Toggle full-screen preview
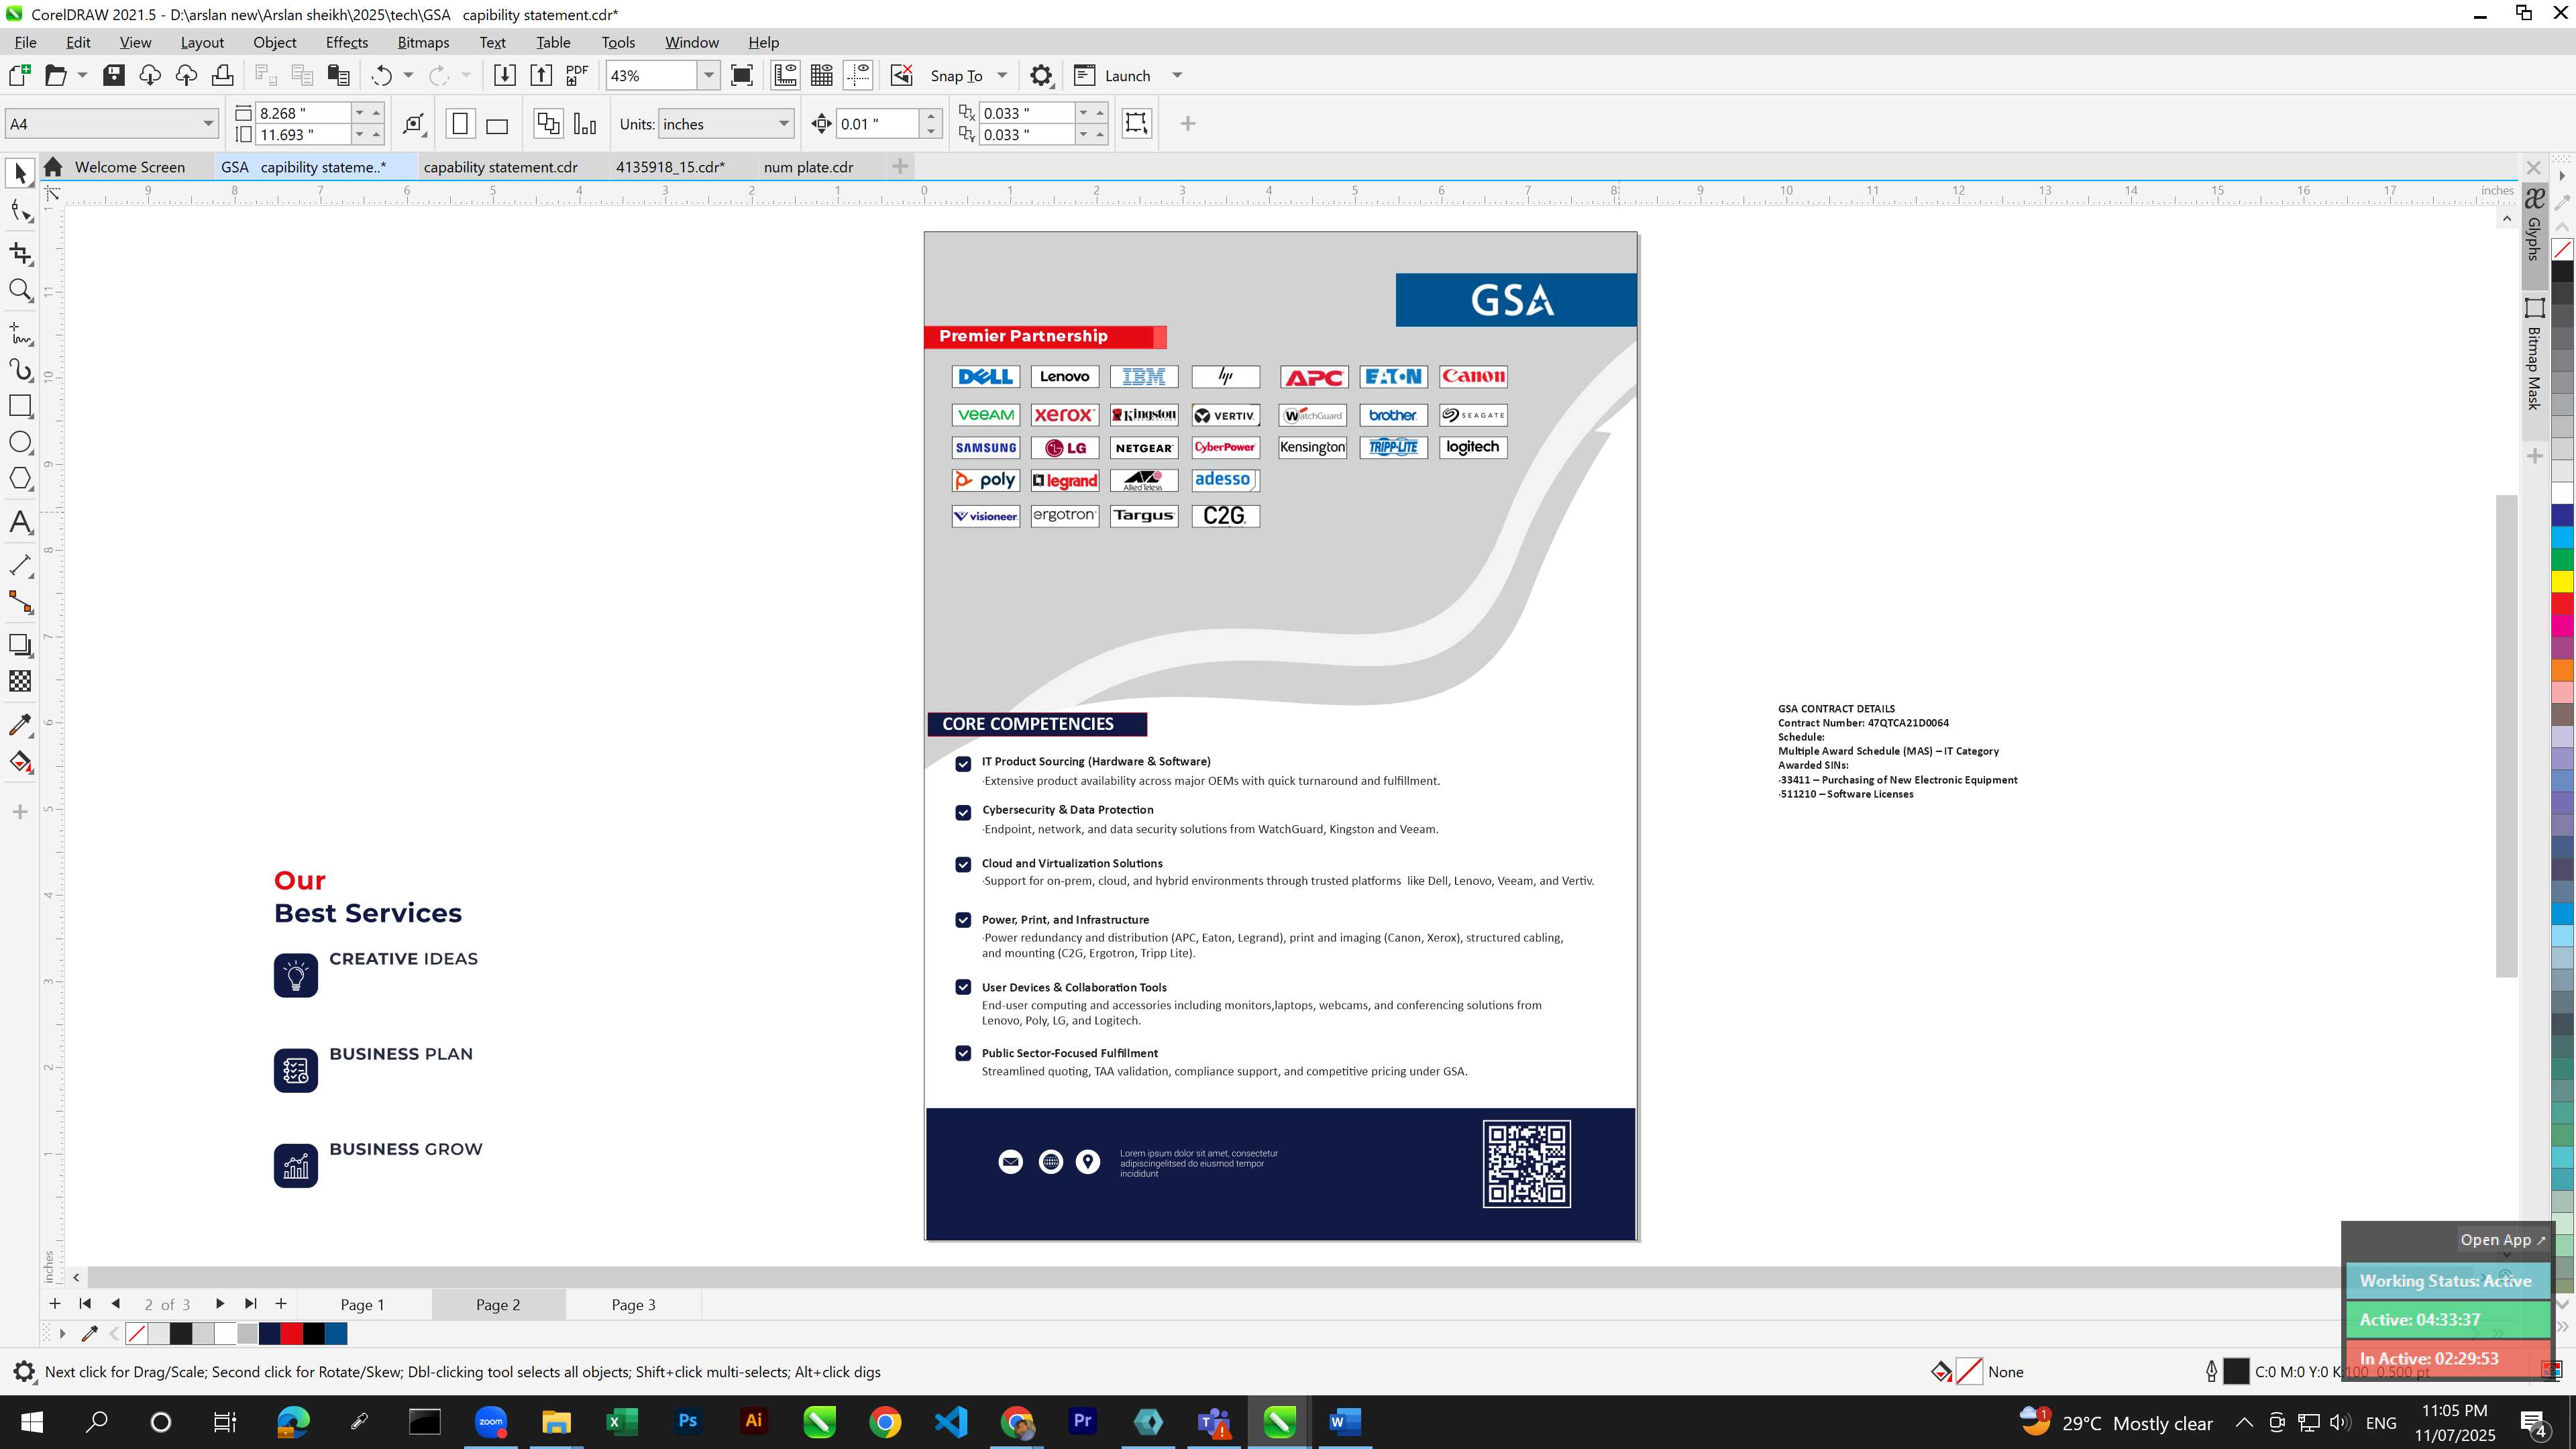 [742, 75]
